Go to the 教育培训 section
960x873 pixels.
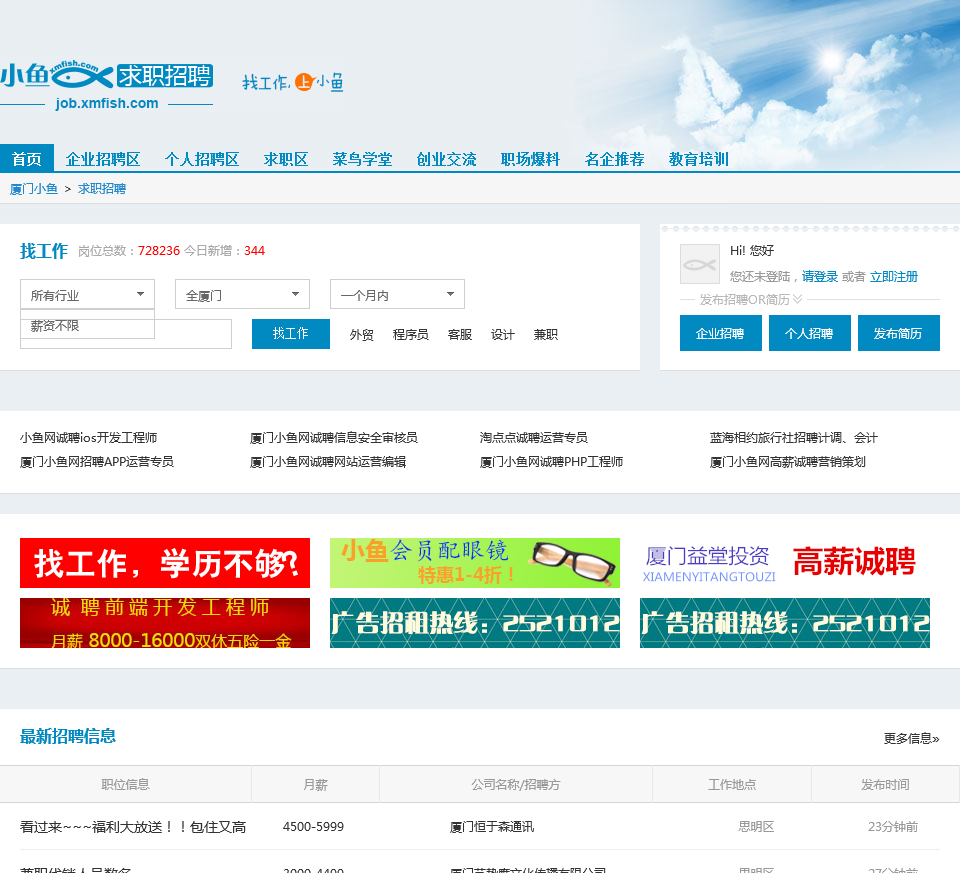pos(698,158)
